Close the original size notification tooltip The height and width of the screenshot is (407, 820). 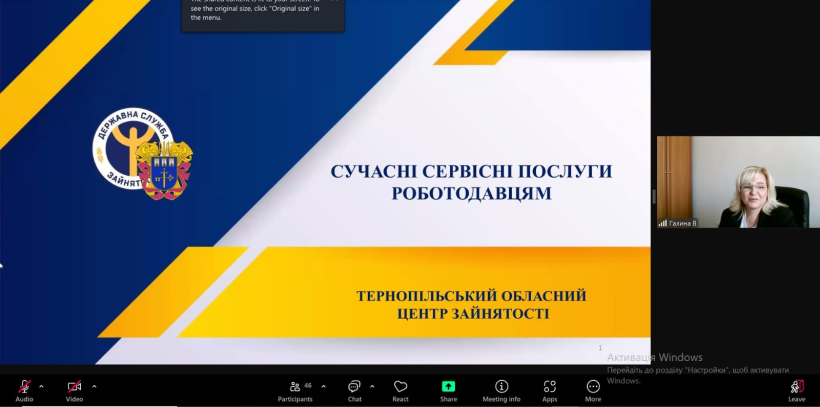335,2
